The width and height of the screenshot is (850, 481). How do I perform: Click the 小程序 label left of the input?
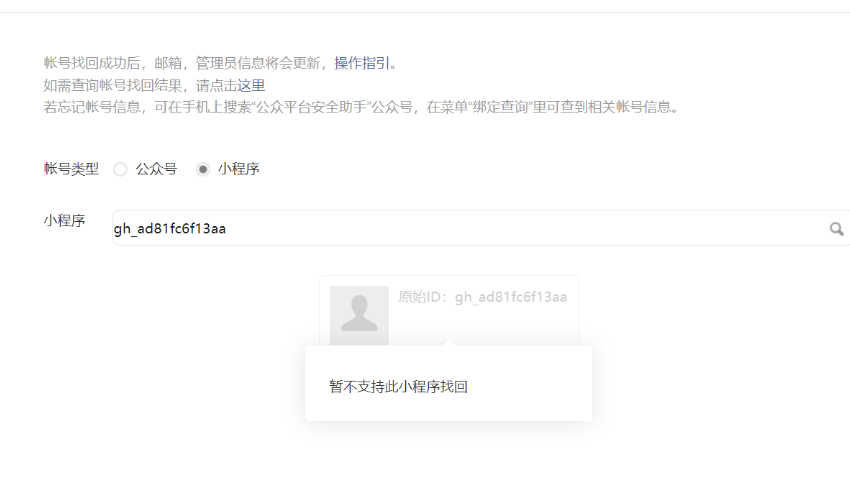tap(65, 221)
